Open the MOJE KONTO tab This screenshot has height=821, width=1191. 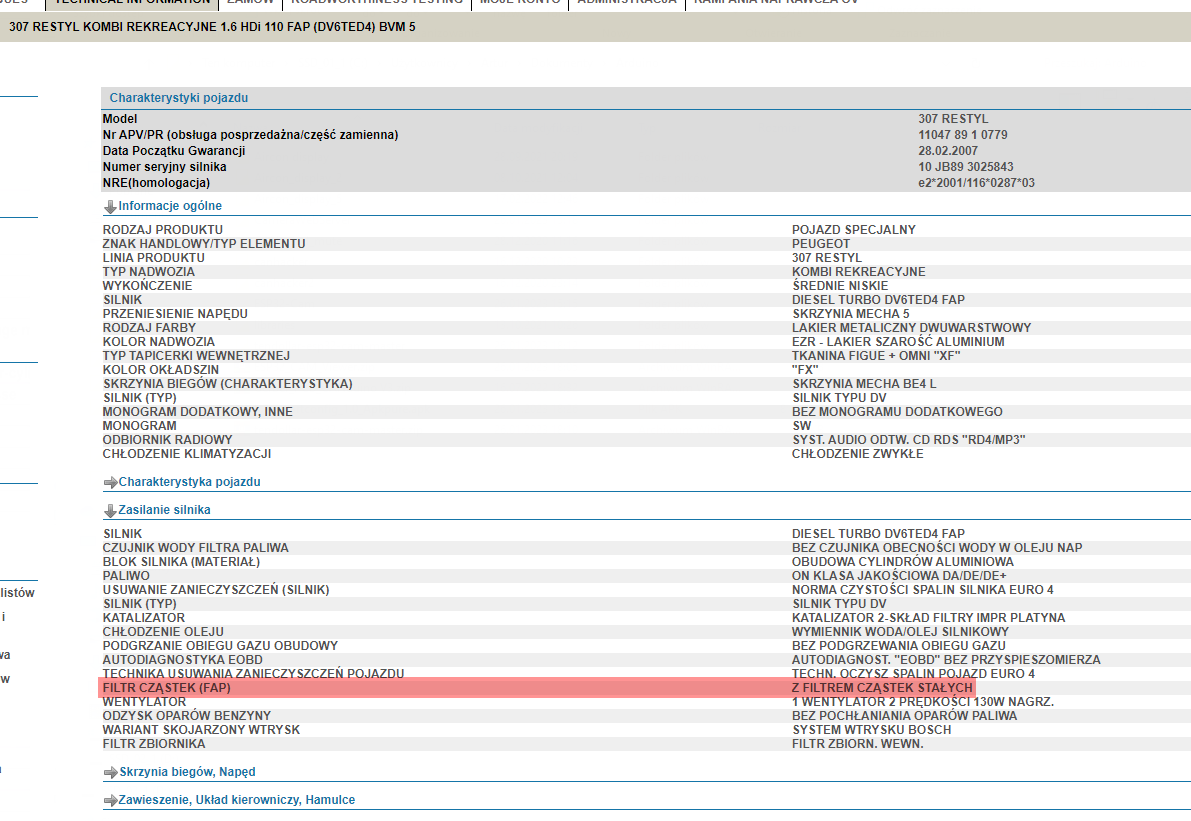tap(520, 2)
